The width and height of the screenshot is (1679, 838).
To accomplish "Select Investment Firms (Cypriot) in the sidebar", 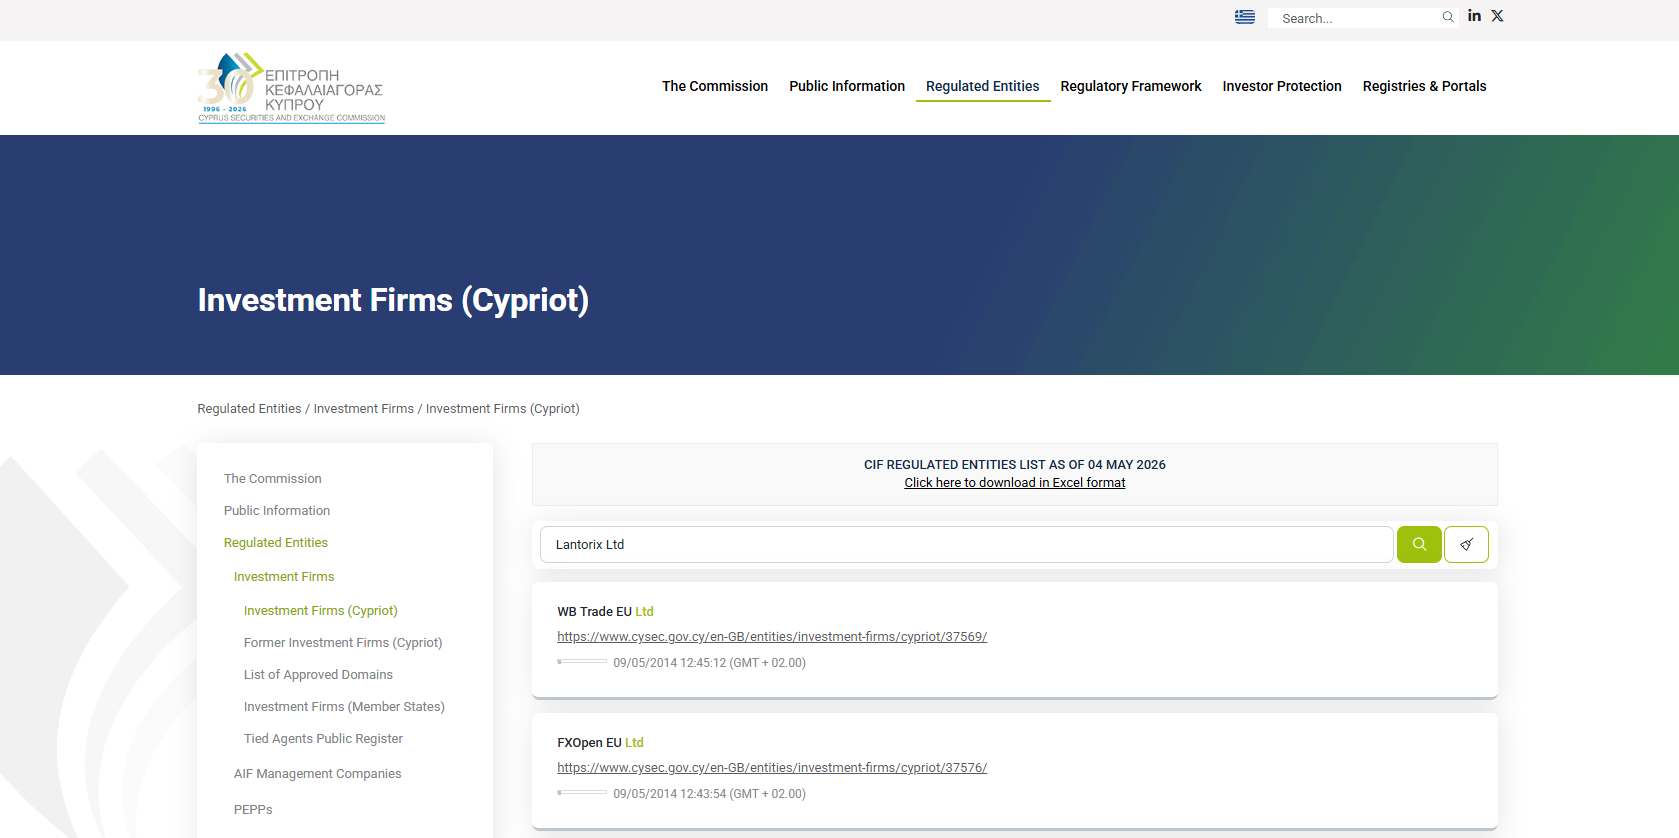I will pyautogui.click(x=321, y=611).
